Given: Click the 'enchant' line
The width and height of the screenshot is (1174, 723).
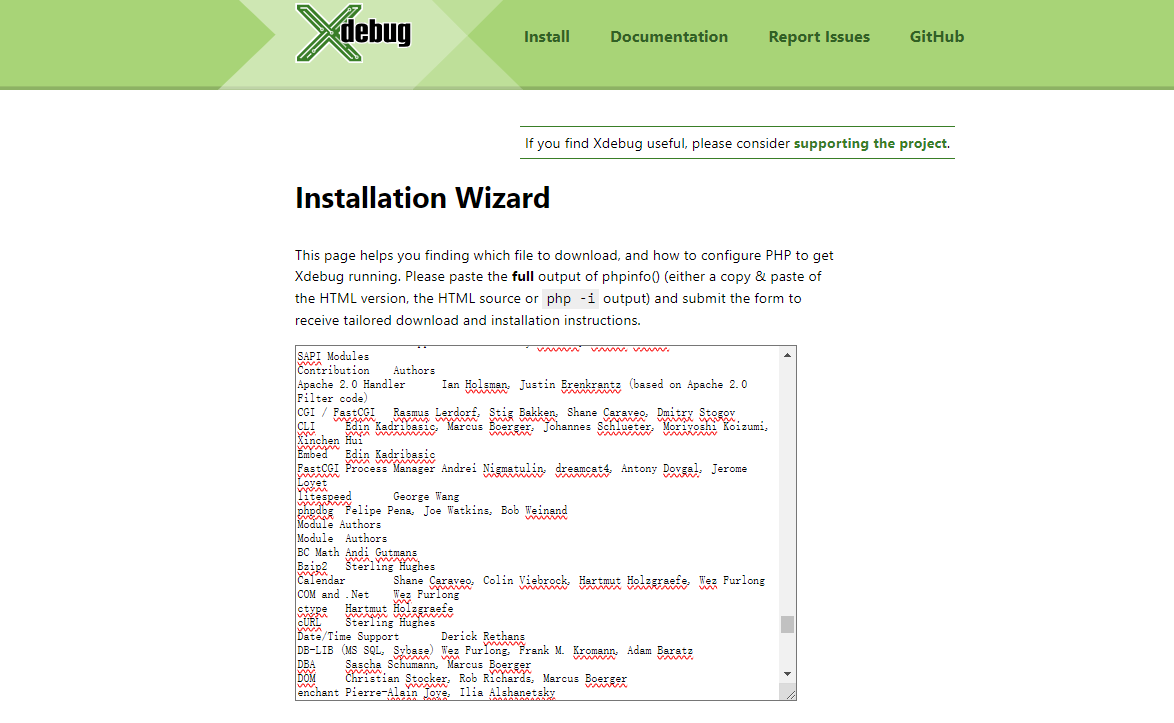Looking at the screenshot, I should pyautogui.click(x=426, y=693).
